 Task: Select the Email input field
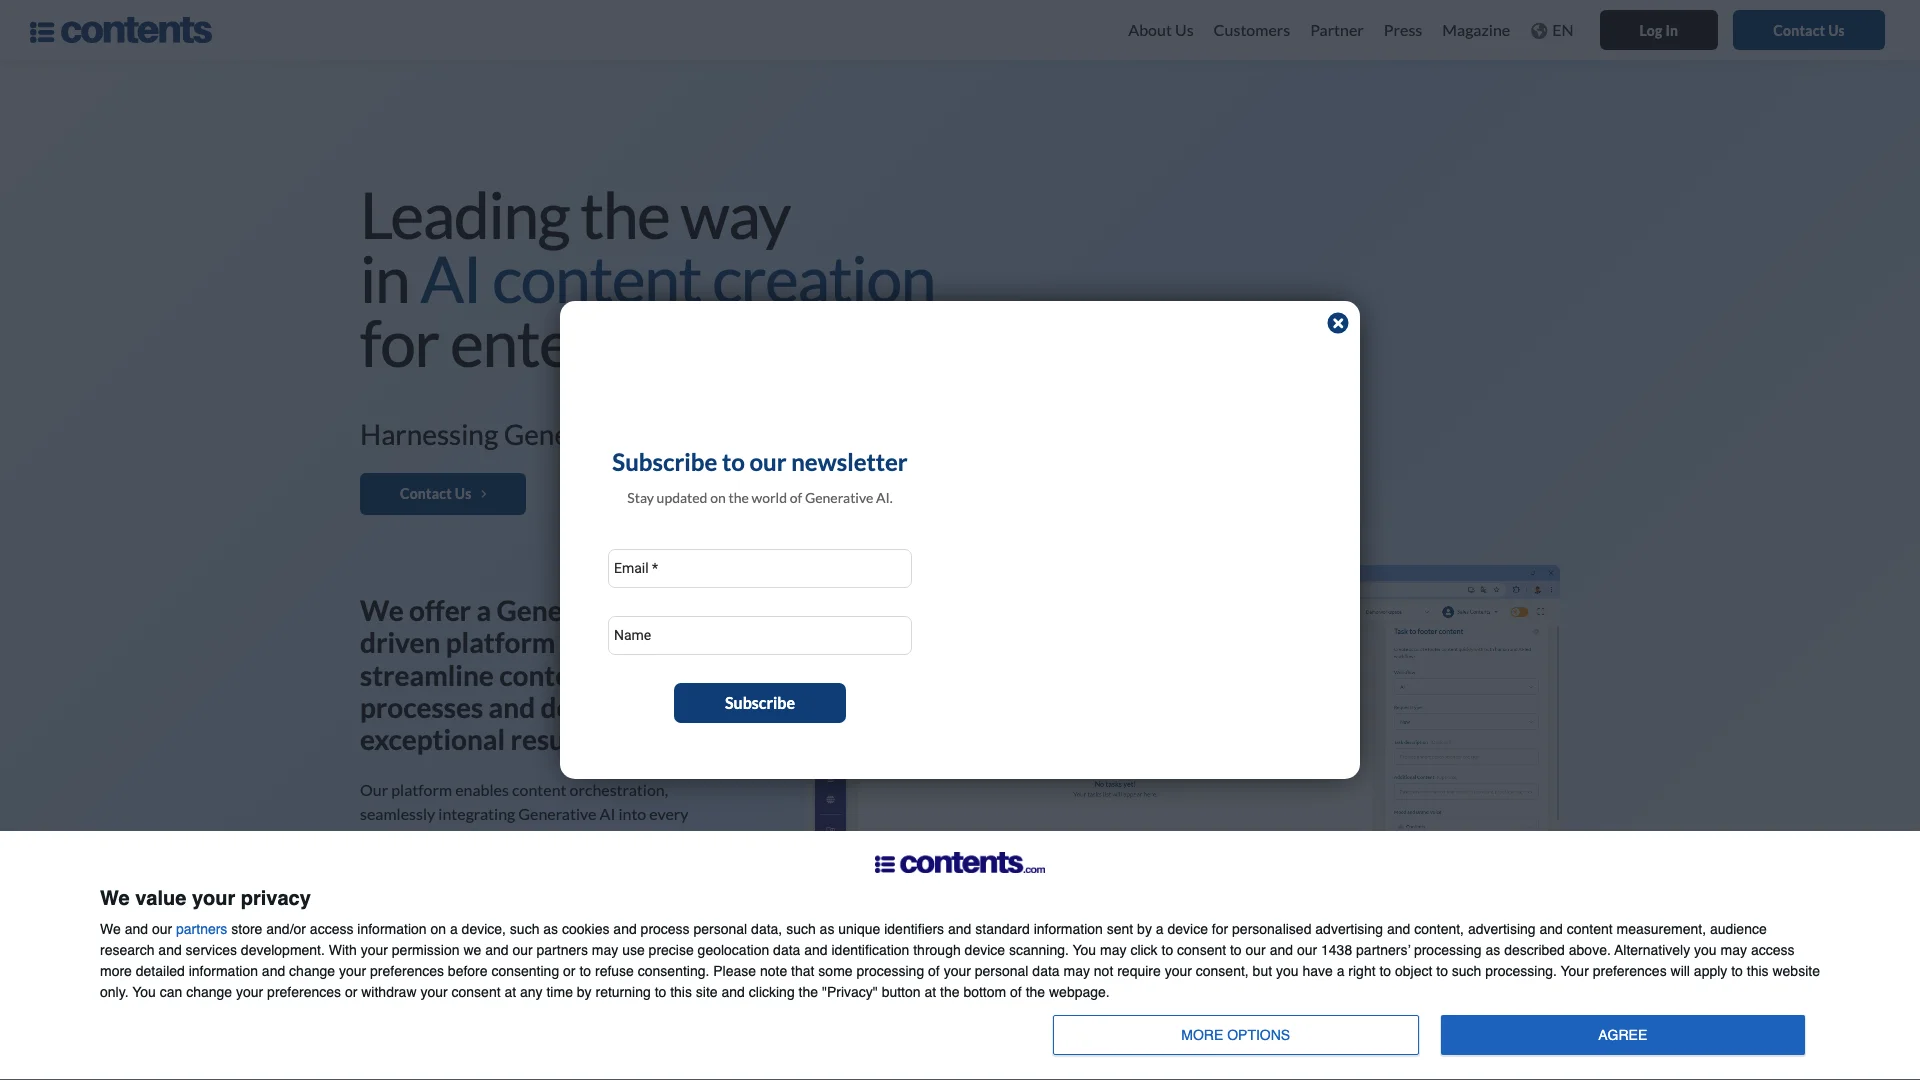click(760, 567)
